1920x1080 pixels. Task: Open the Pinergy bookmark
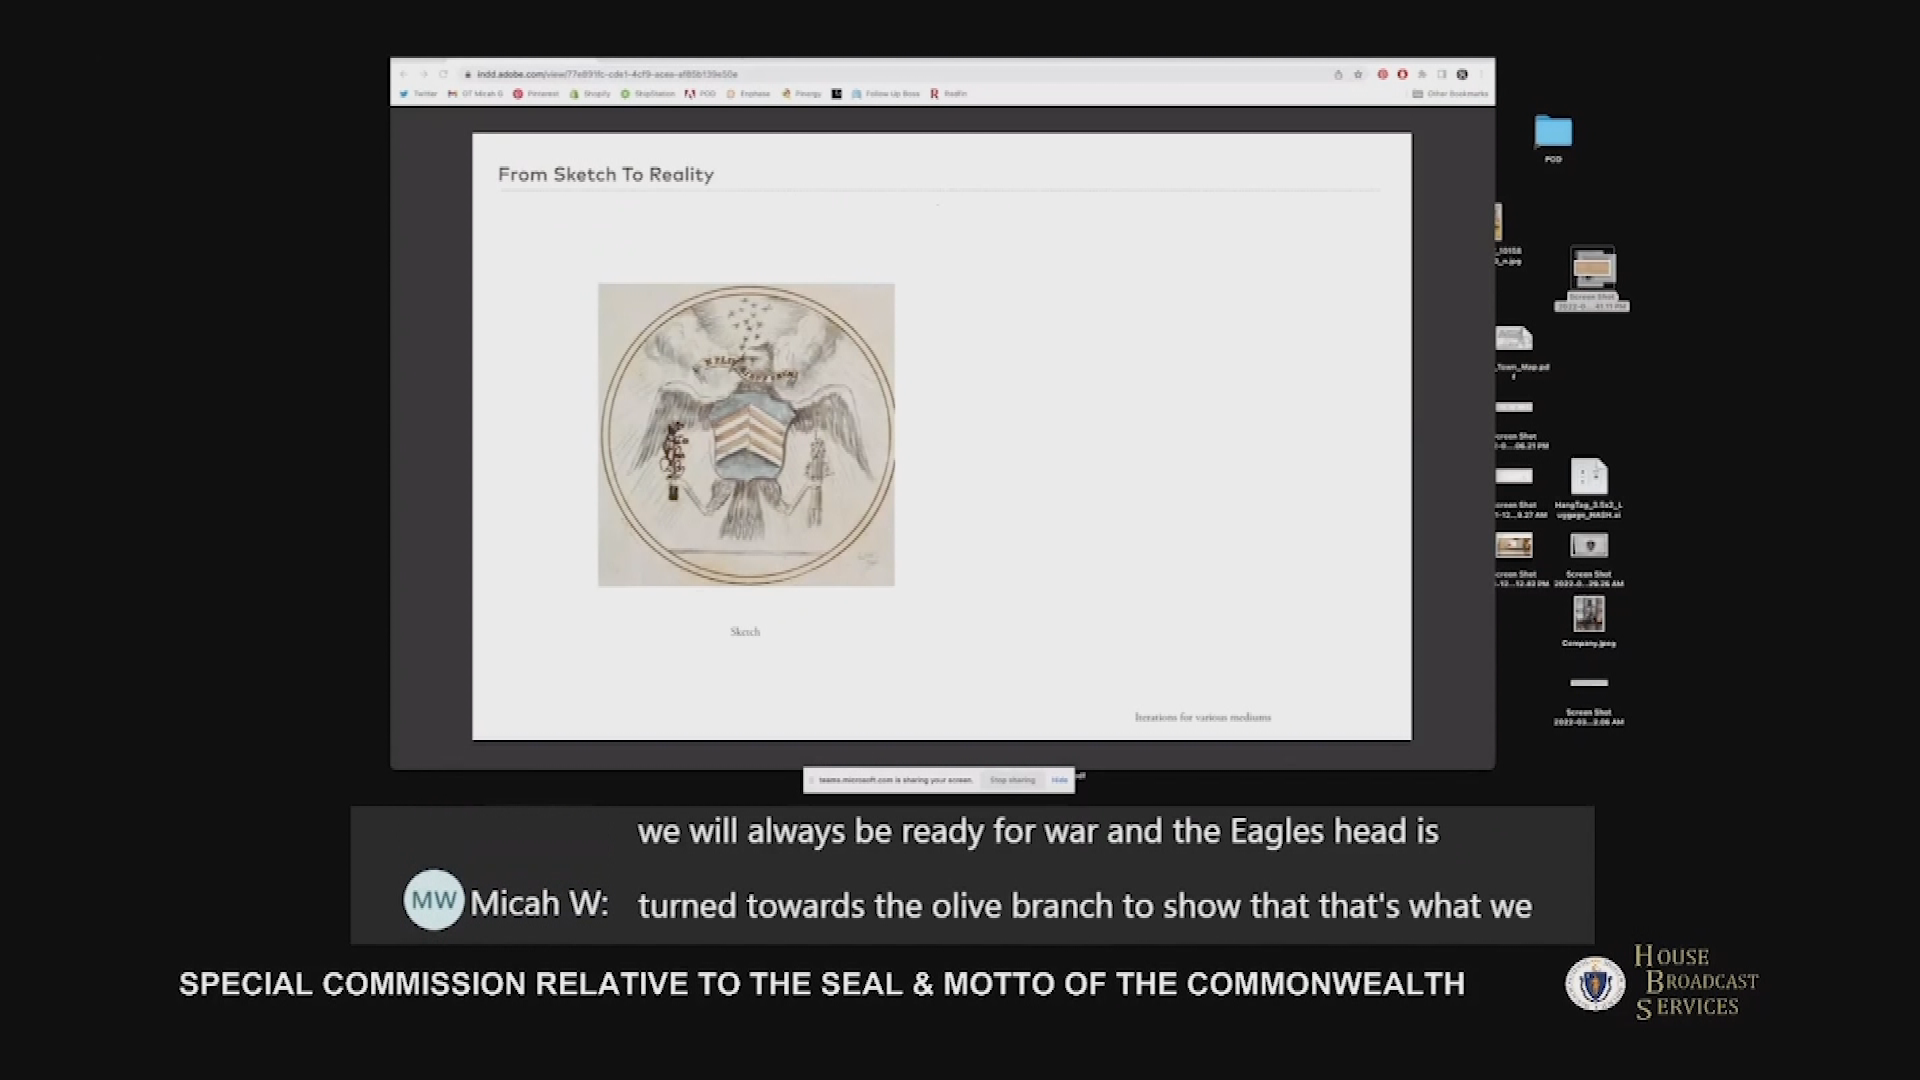(x=802, y=94)
